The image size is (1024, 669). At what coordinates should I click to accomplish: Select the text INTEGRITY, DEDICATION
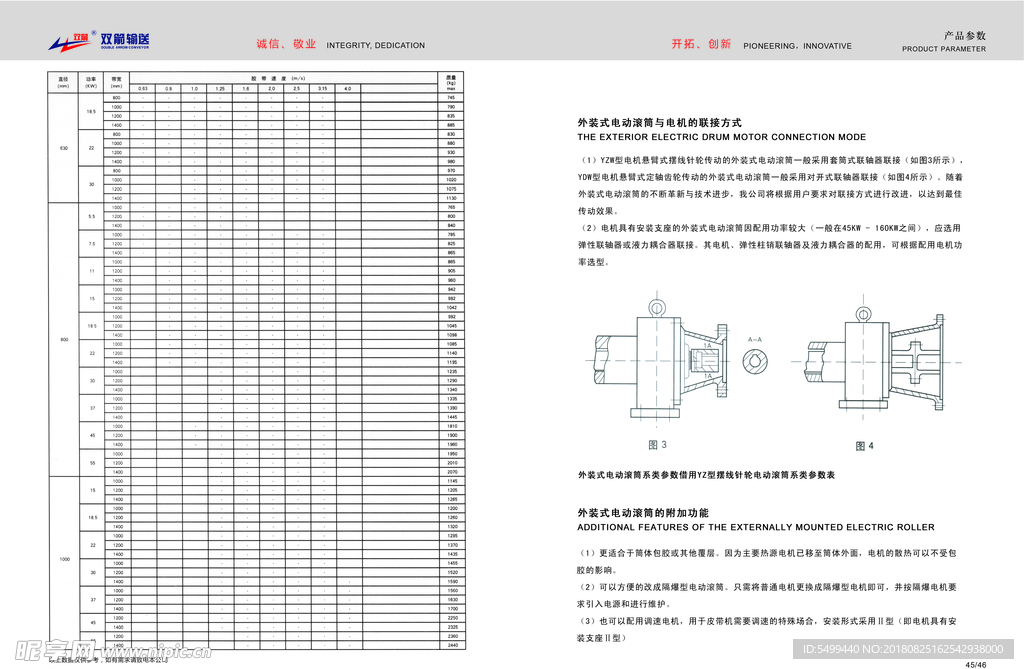pos(376,46)
